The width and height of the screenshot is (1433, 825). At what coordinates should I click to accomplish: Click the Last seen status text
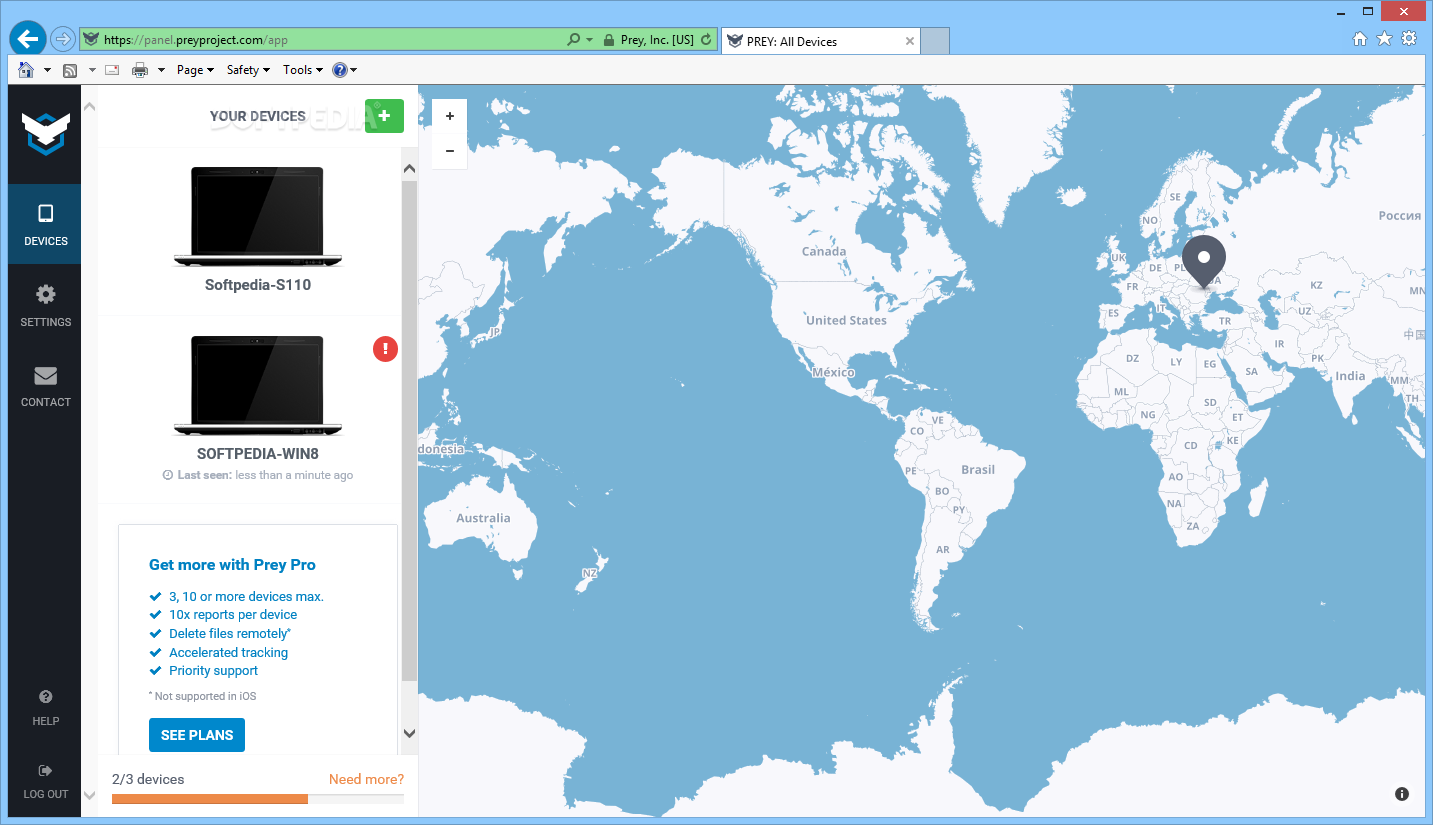[258, 475]
